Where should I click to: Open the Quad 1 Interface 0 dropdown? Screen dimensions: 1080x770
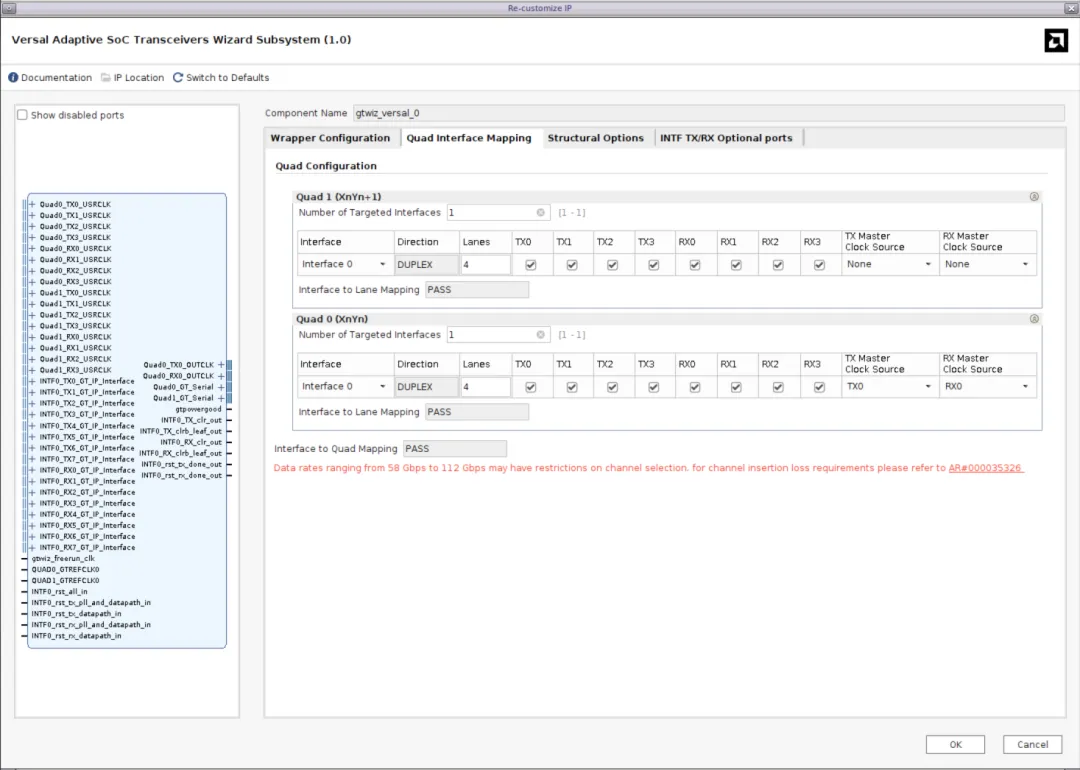(344, 264)
